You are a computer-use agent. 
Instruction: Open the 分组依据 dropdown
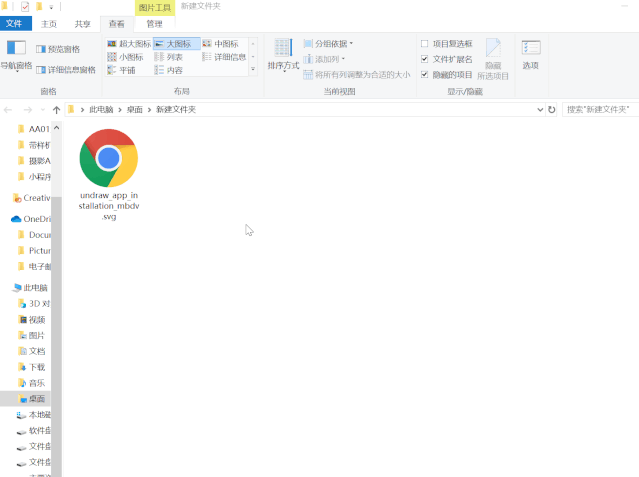tap(328, 44)
